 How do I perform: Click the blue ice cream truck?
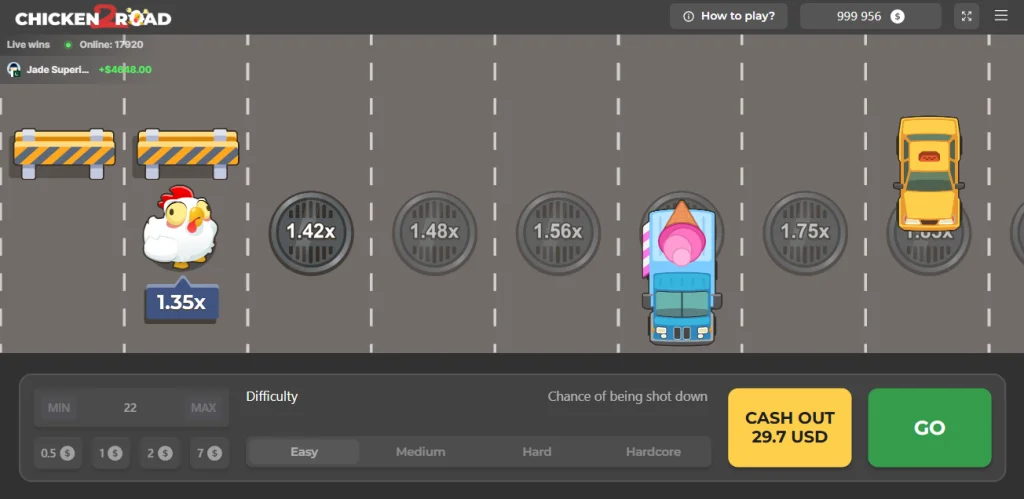(x=681, y=272)
